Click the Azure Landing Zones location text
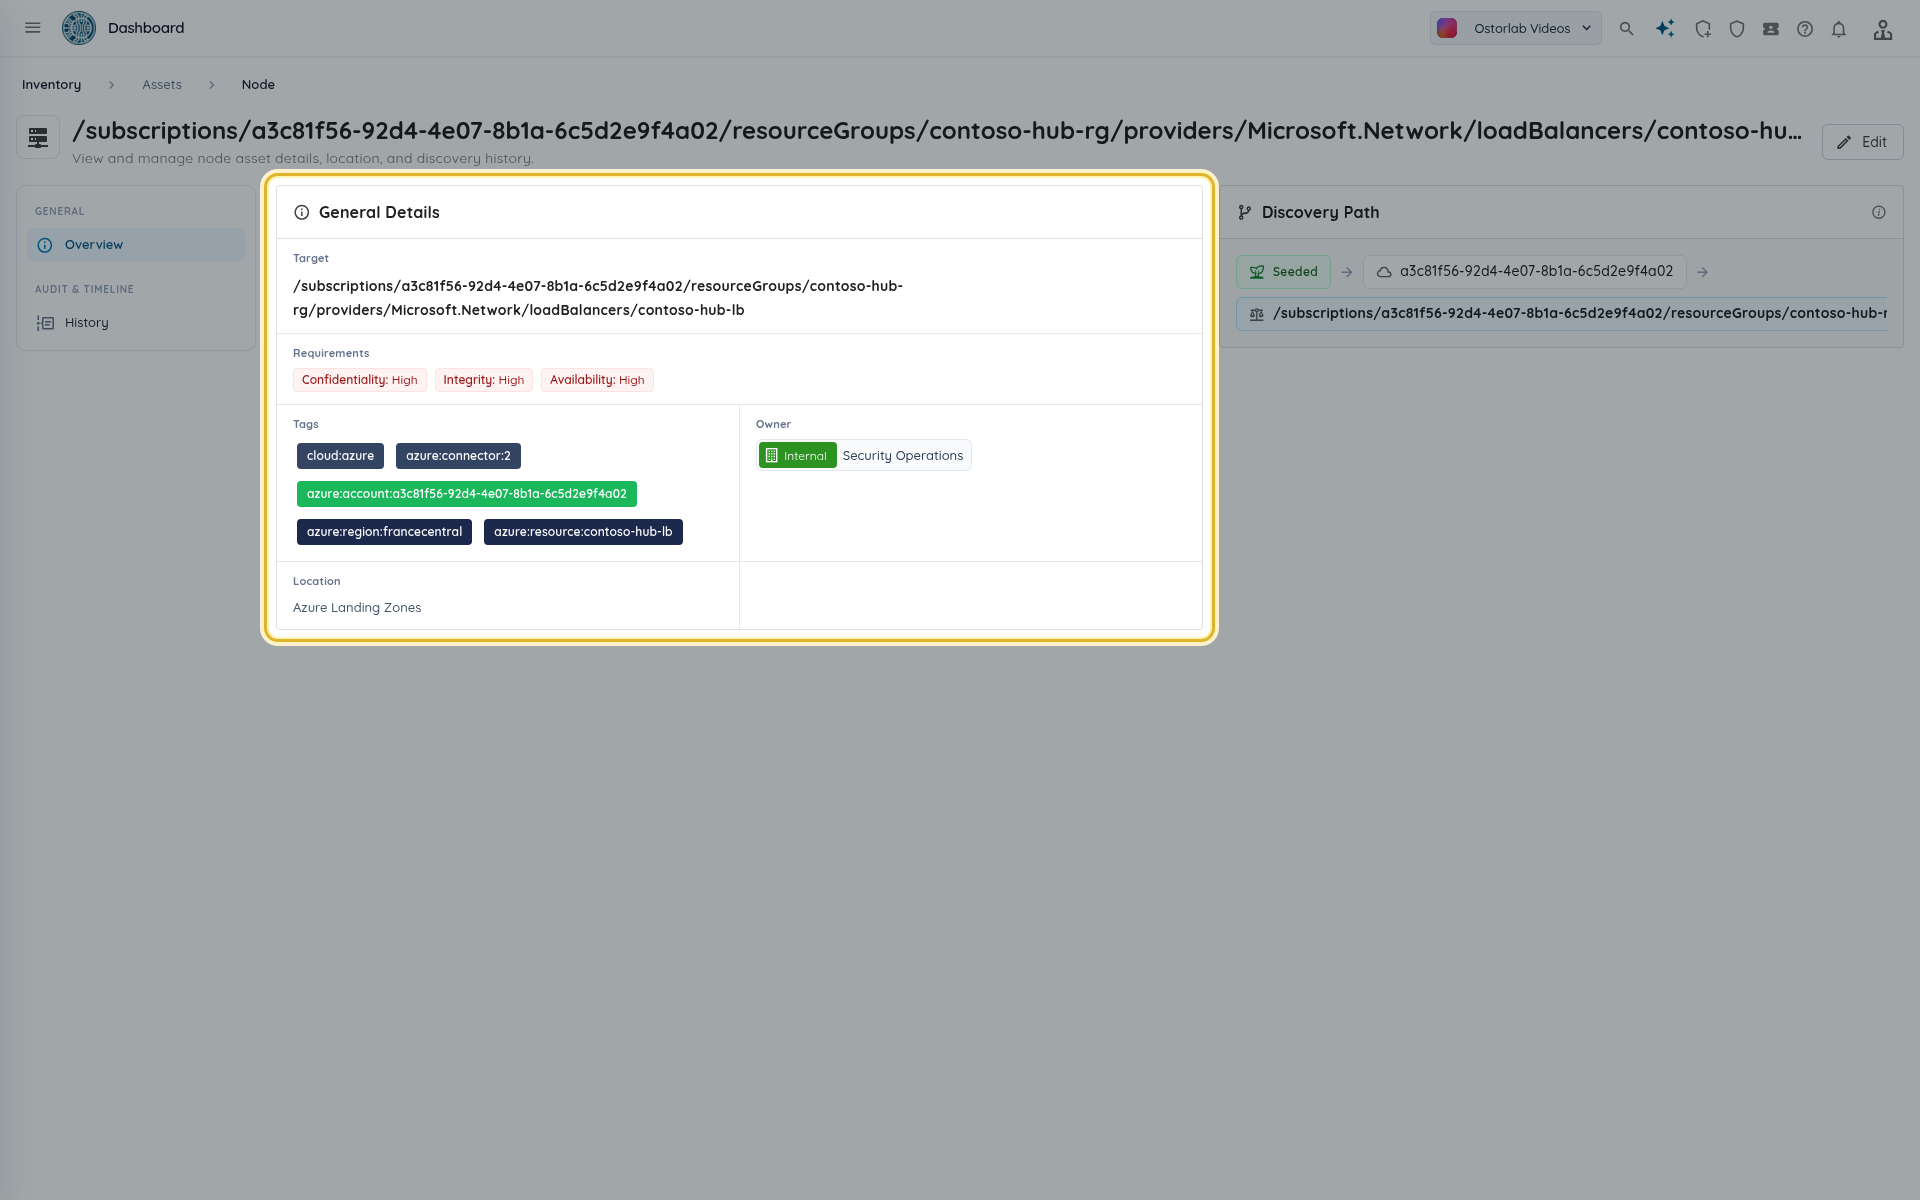The height and width of the screenshot is (1200, 1920). [x=357, y=608]
